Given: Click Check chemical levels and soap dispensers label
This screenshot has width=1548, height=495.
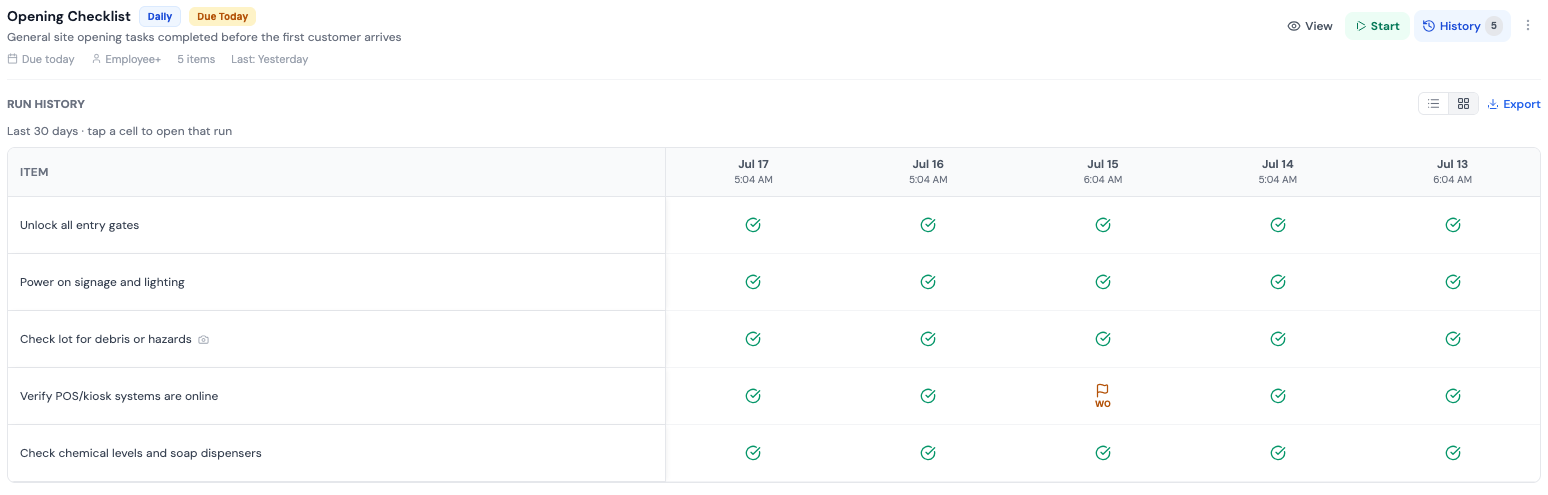Looking at the screenshot, I should [141, 453].
